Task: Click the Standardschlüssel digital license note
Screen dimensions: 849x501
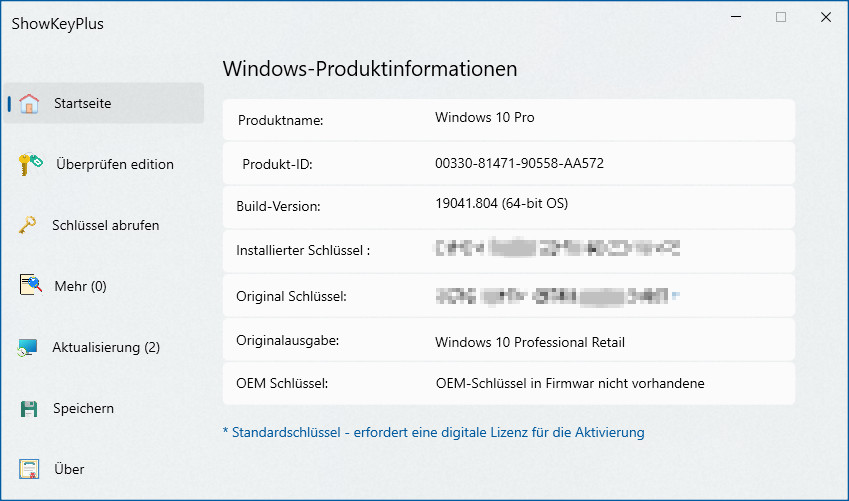Action: (x=433, y=432)
